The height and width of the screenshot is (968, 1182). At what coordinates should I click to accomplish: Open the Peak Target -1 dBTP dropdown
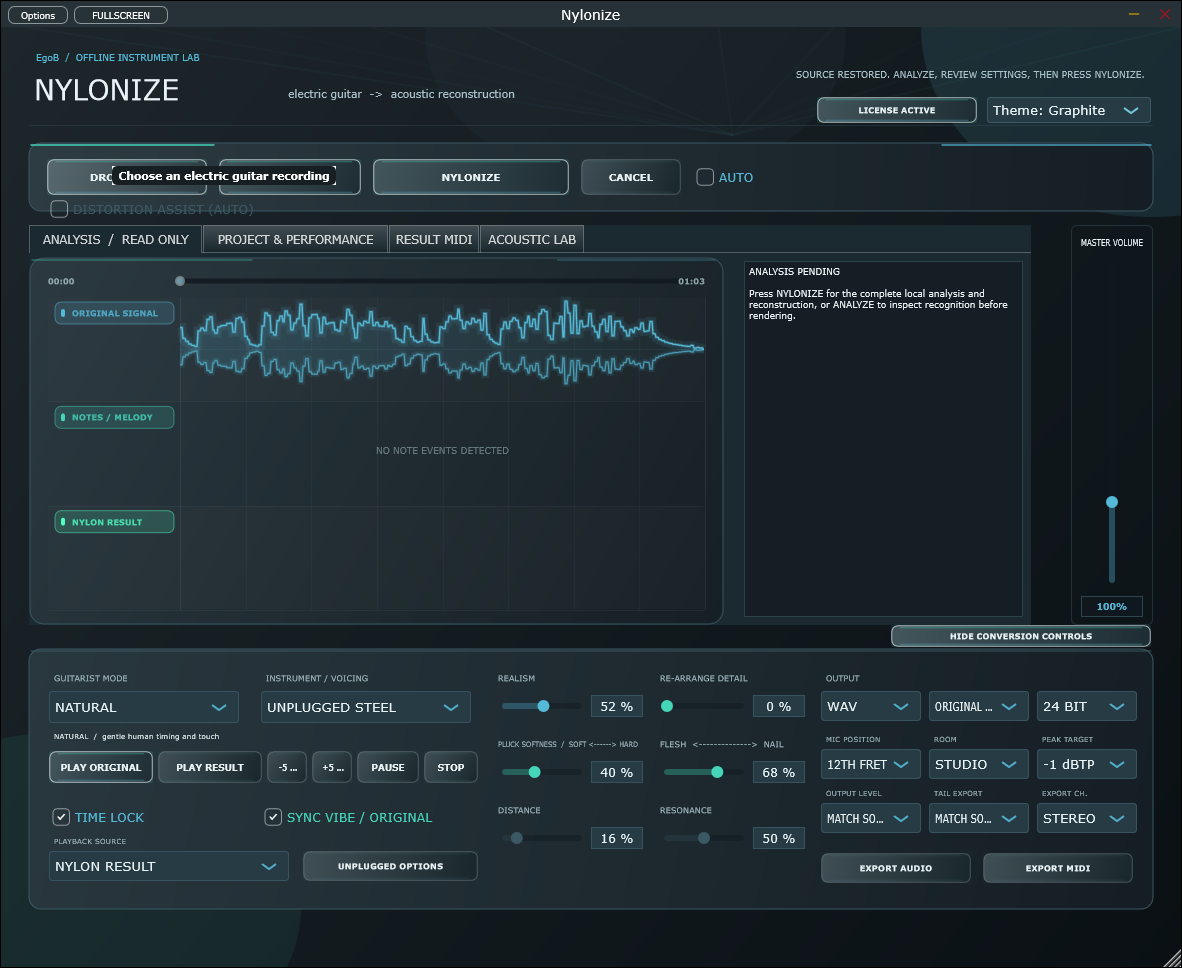(1086, 764)
